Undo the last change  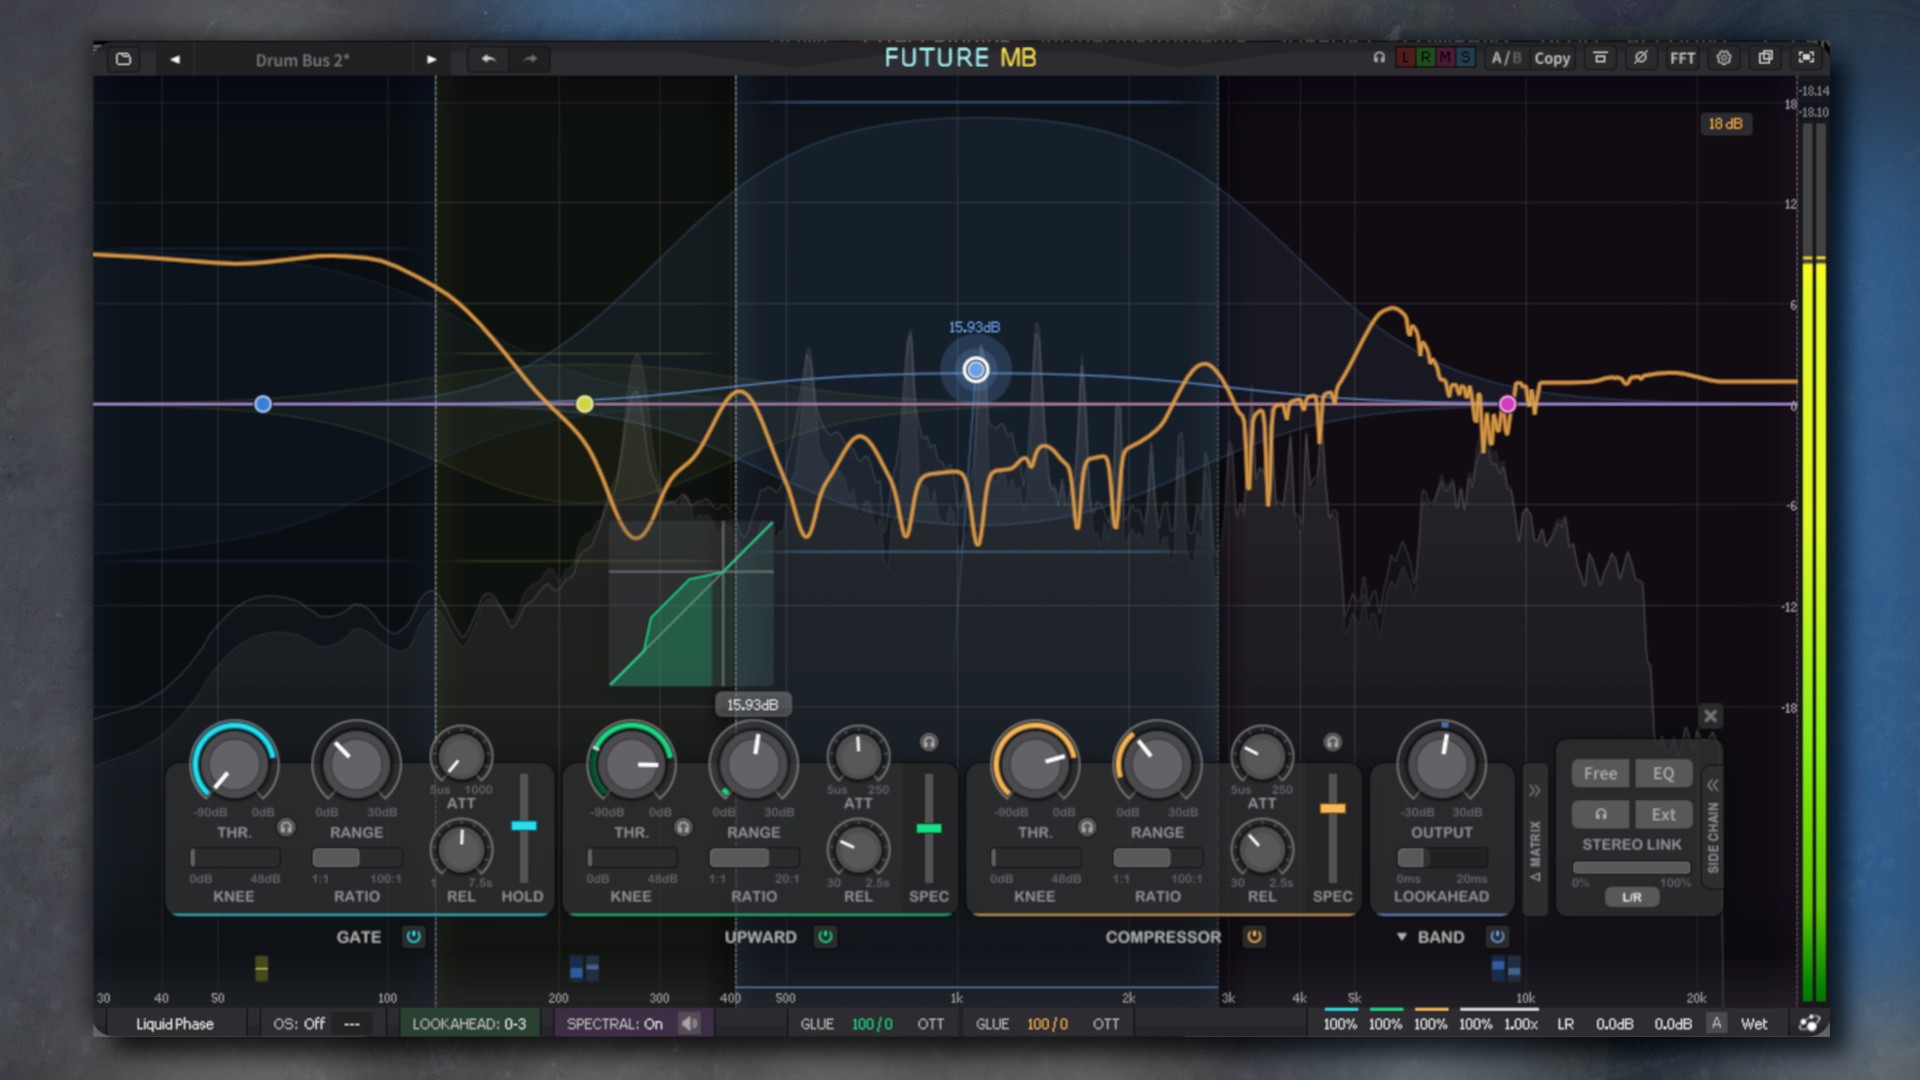click(x=488, y=59)
